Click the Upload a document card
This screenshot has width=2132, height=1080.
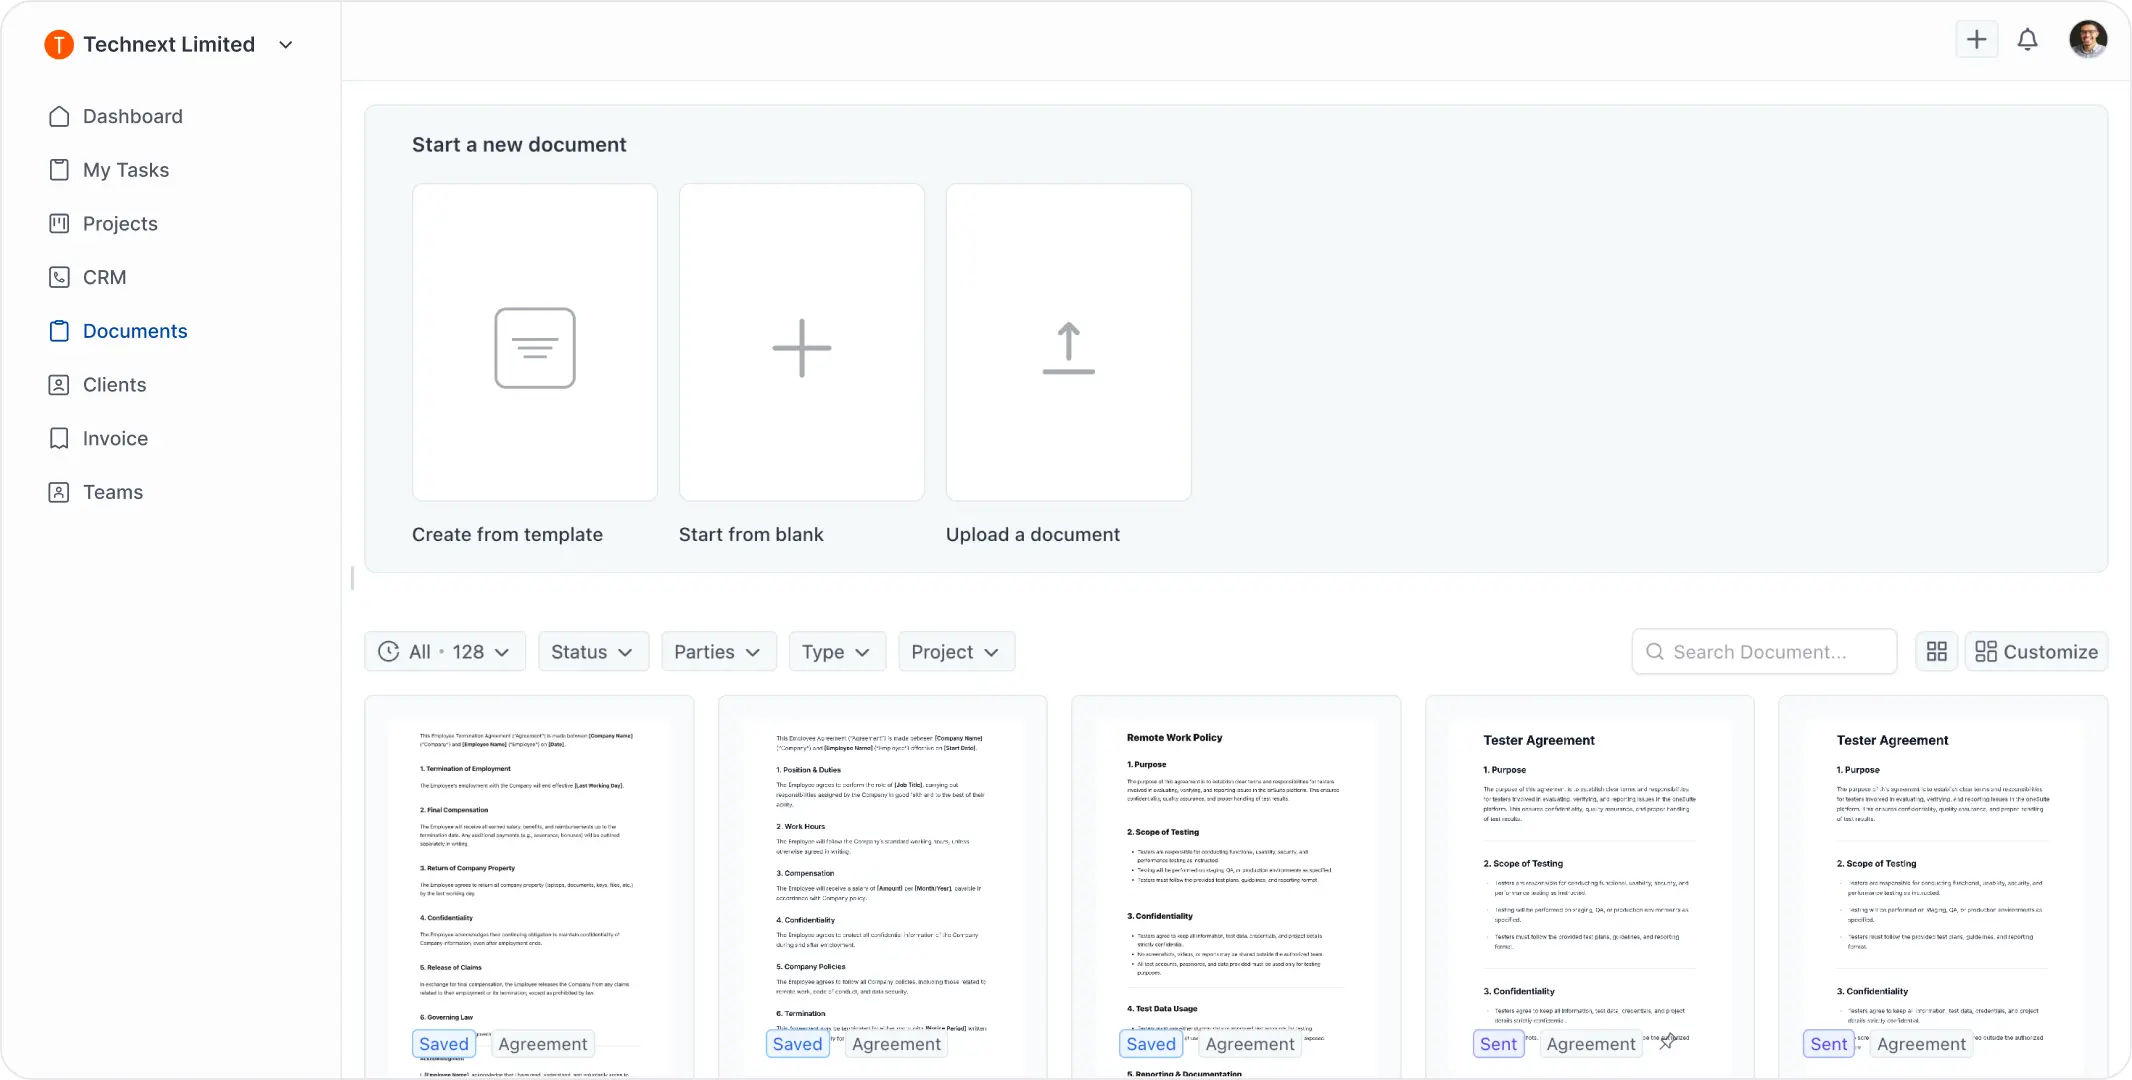click(x=1069, y=342)
